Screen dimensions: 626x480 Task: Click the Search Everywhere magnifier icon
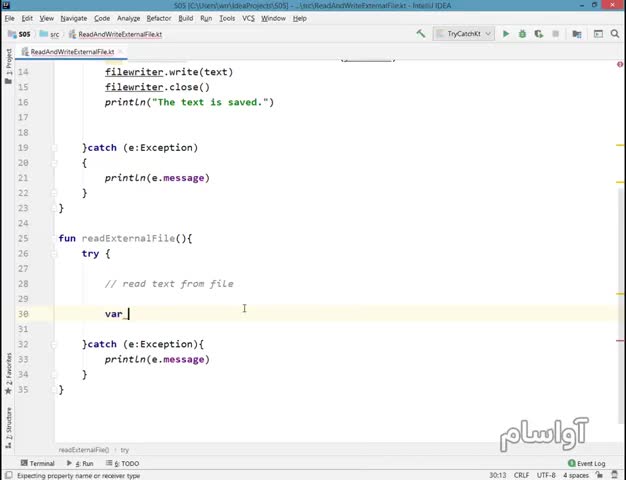click(x=613, y=34)
